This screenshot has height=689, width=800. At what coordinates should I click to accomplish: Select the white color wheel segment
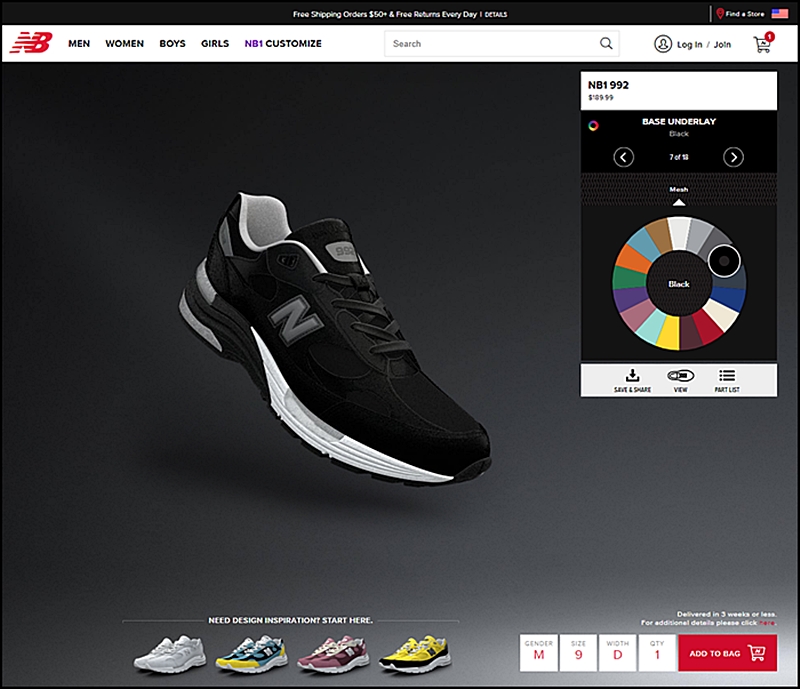679,233
